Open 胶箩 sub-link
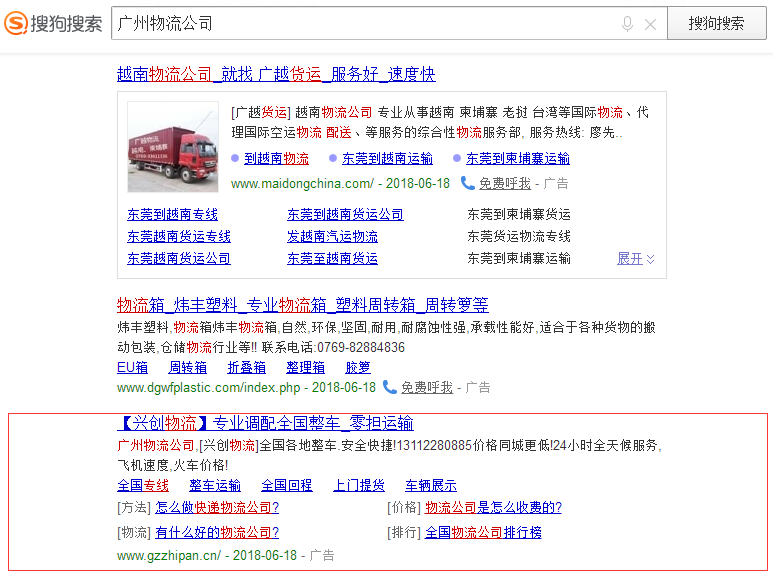 click(358, 367)
